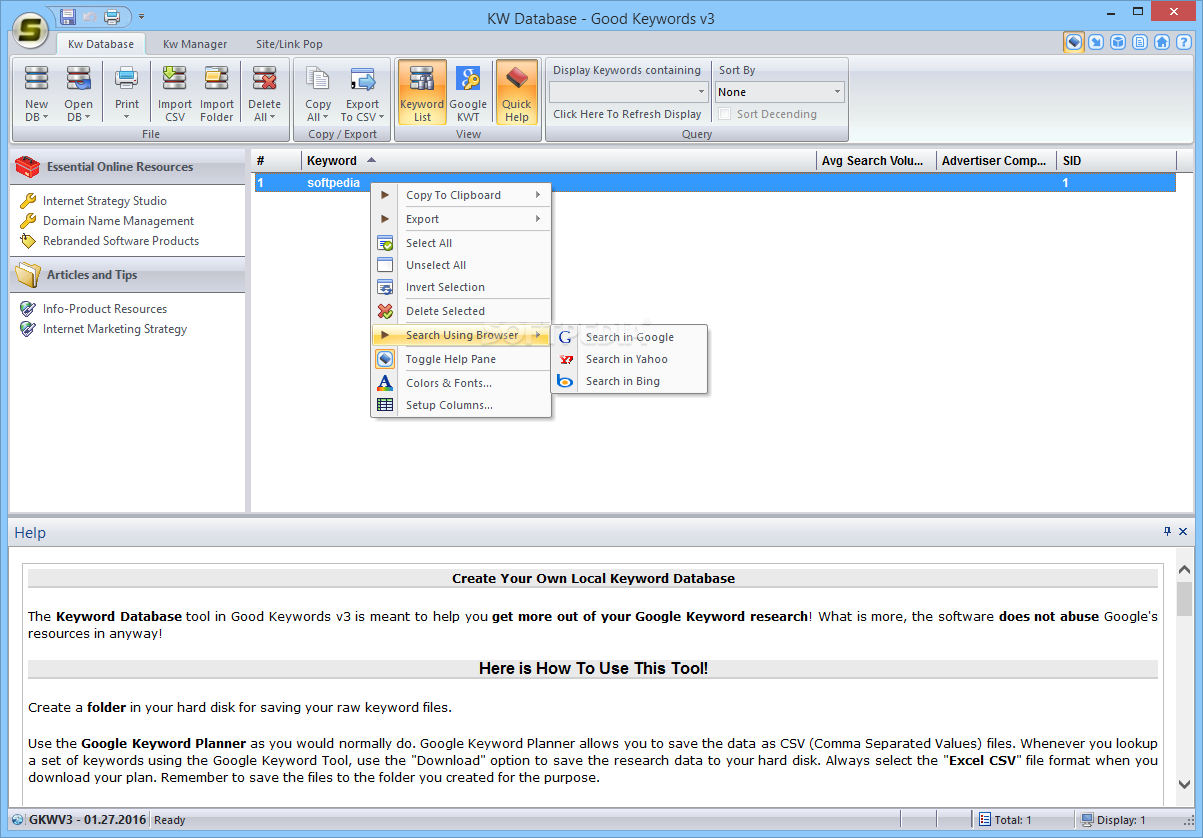Sort by the Keyword column header
Image resolution: width=1203 pixels, height=838 pixels.
pyautogui.click(x=559, y=161)
